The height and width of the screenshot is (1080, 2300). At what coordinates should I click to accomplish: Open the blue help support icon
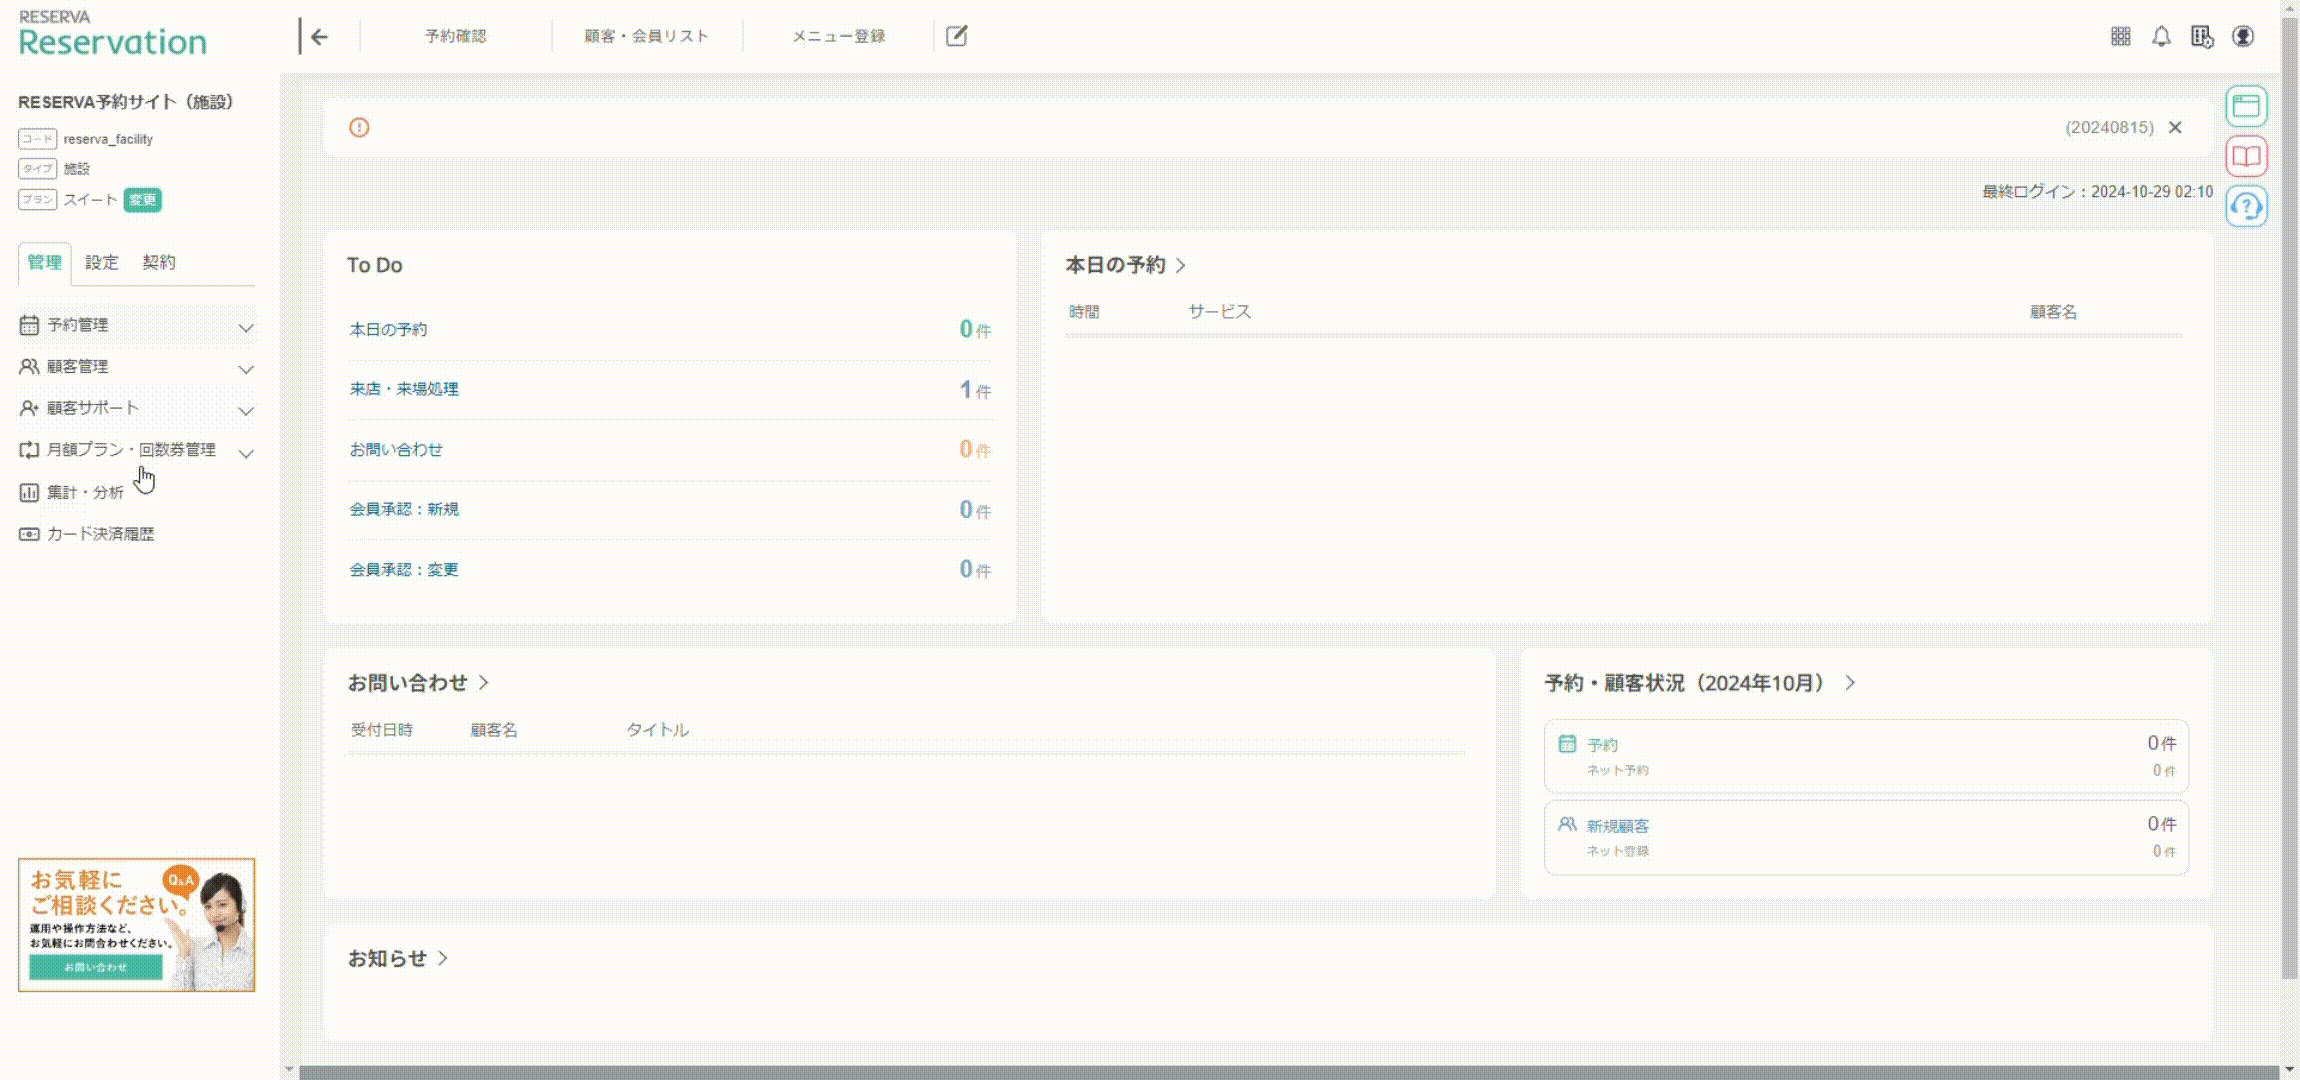pyautogui.click(x=2246, y=207)
